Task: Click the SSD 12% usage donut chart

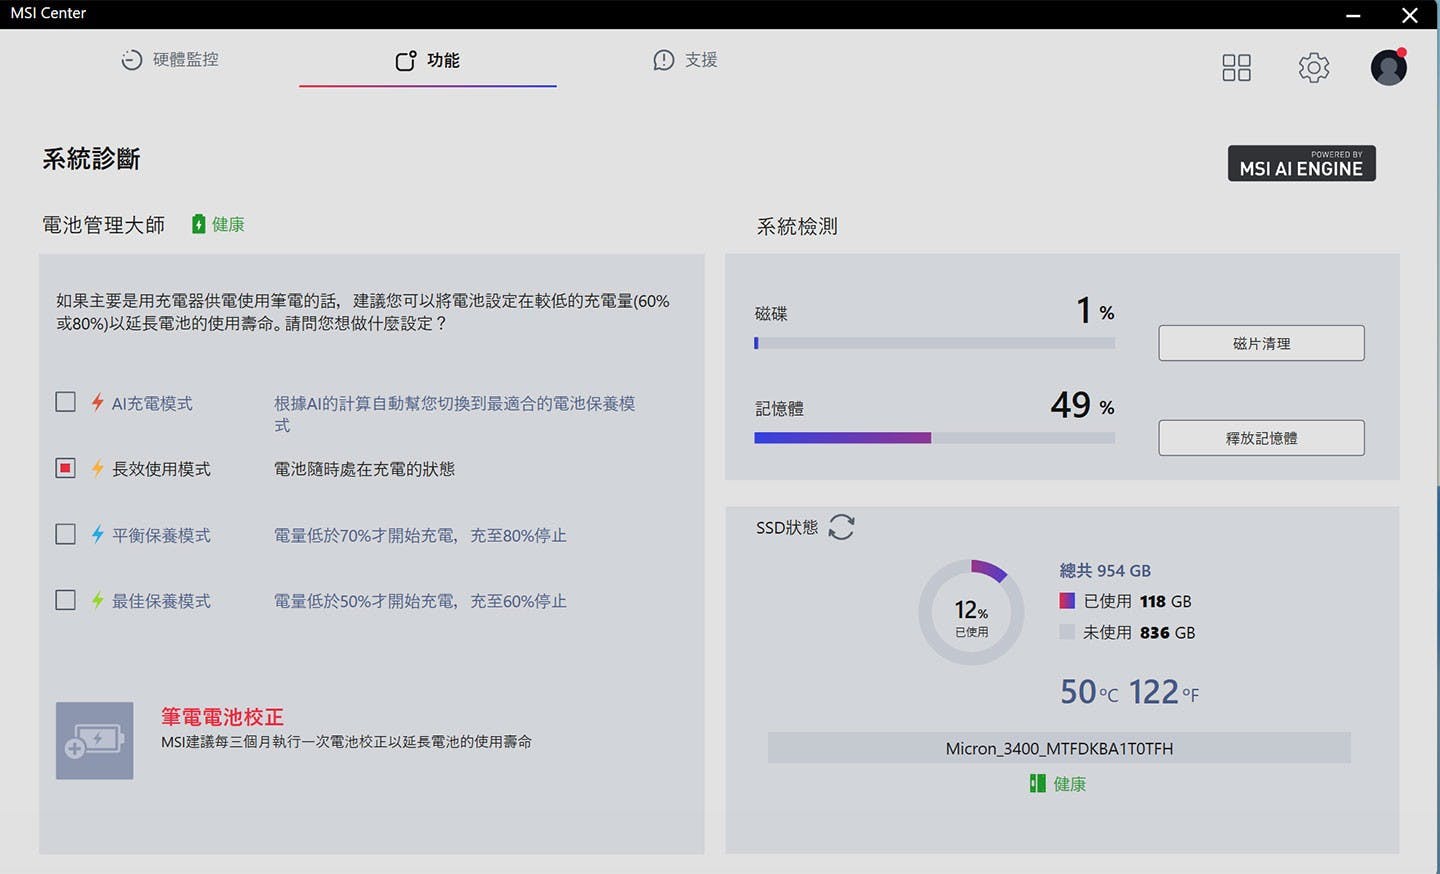Action: (971, 612)
